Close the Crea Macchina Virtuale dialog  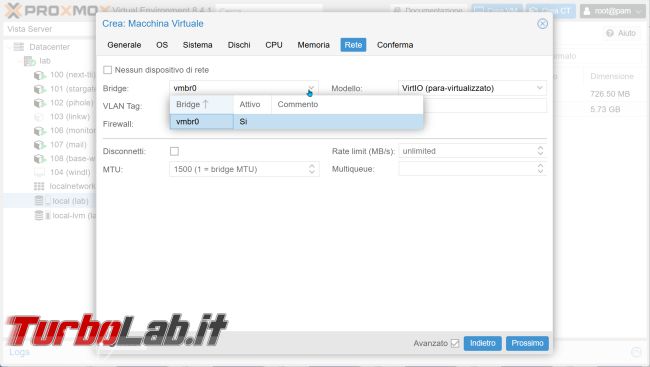pyautogui.click(x=542, y=24)
